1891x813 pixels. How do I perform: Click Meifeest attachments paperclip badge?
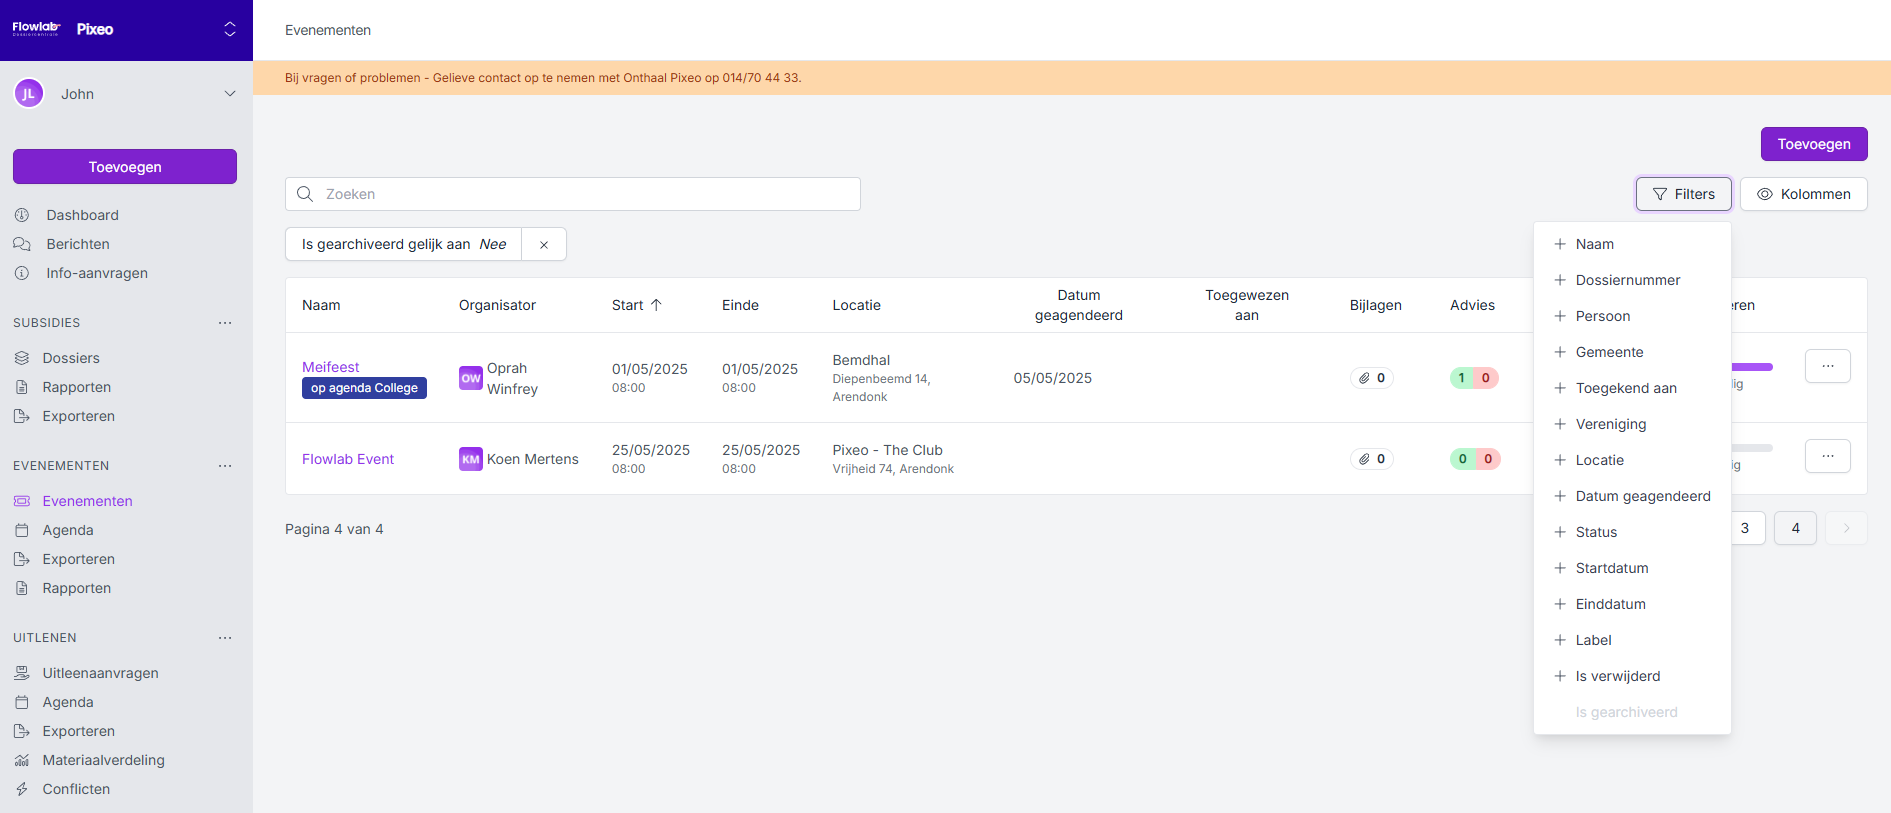[x=1372, y=378]
